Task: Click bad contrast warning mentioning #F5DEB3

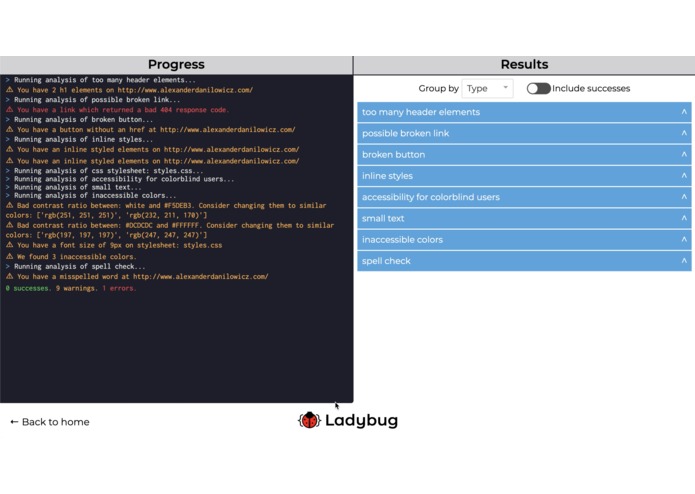Action: pos(166,210)
